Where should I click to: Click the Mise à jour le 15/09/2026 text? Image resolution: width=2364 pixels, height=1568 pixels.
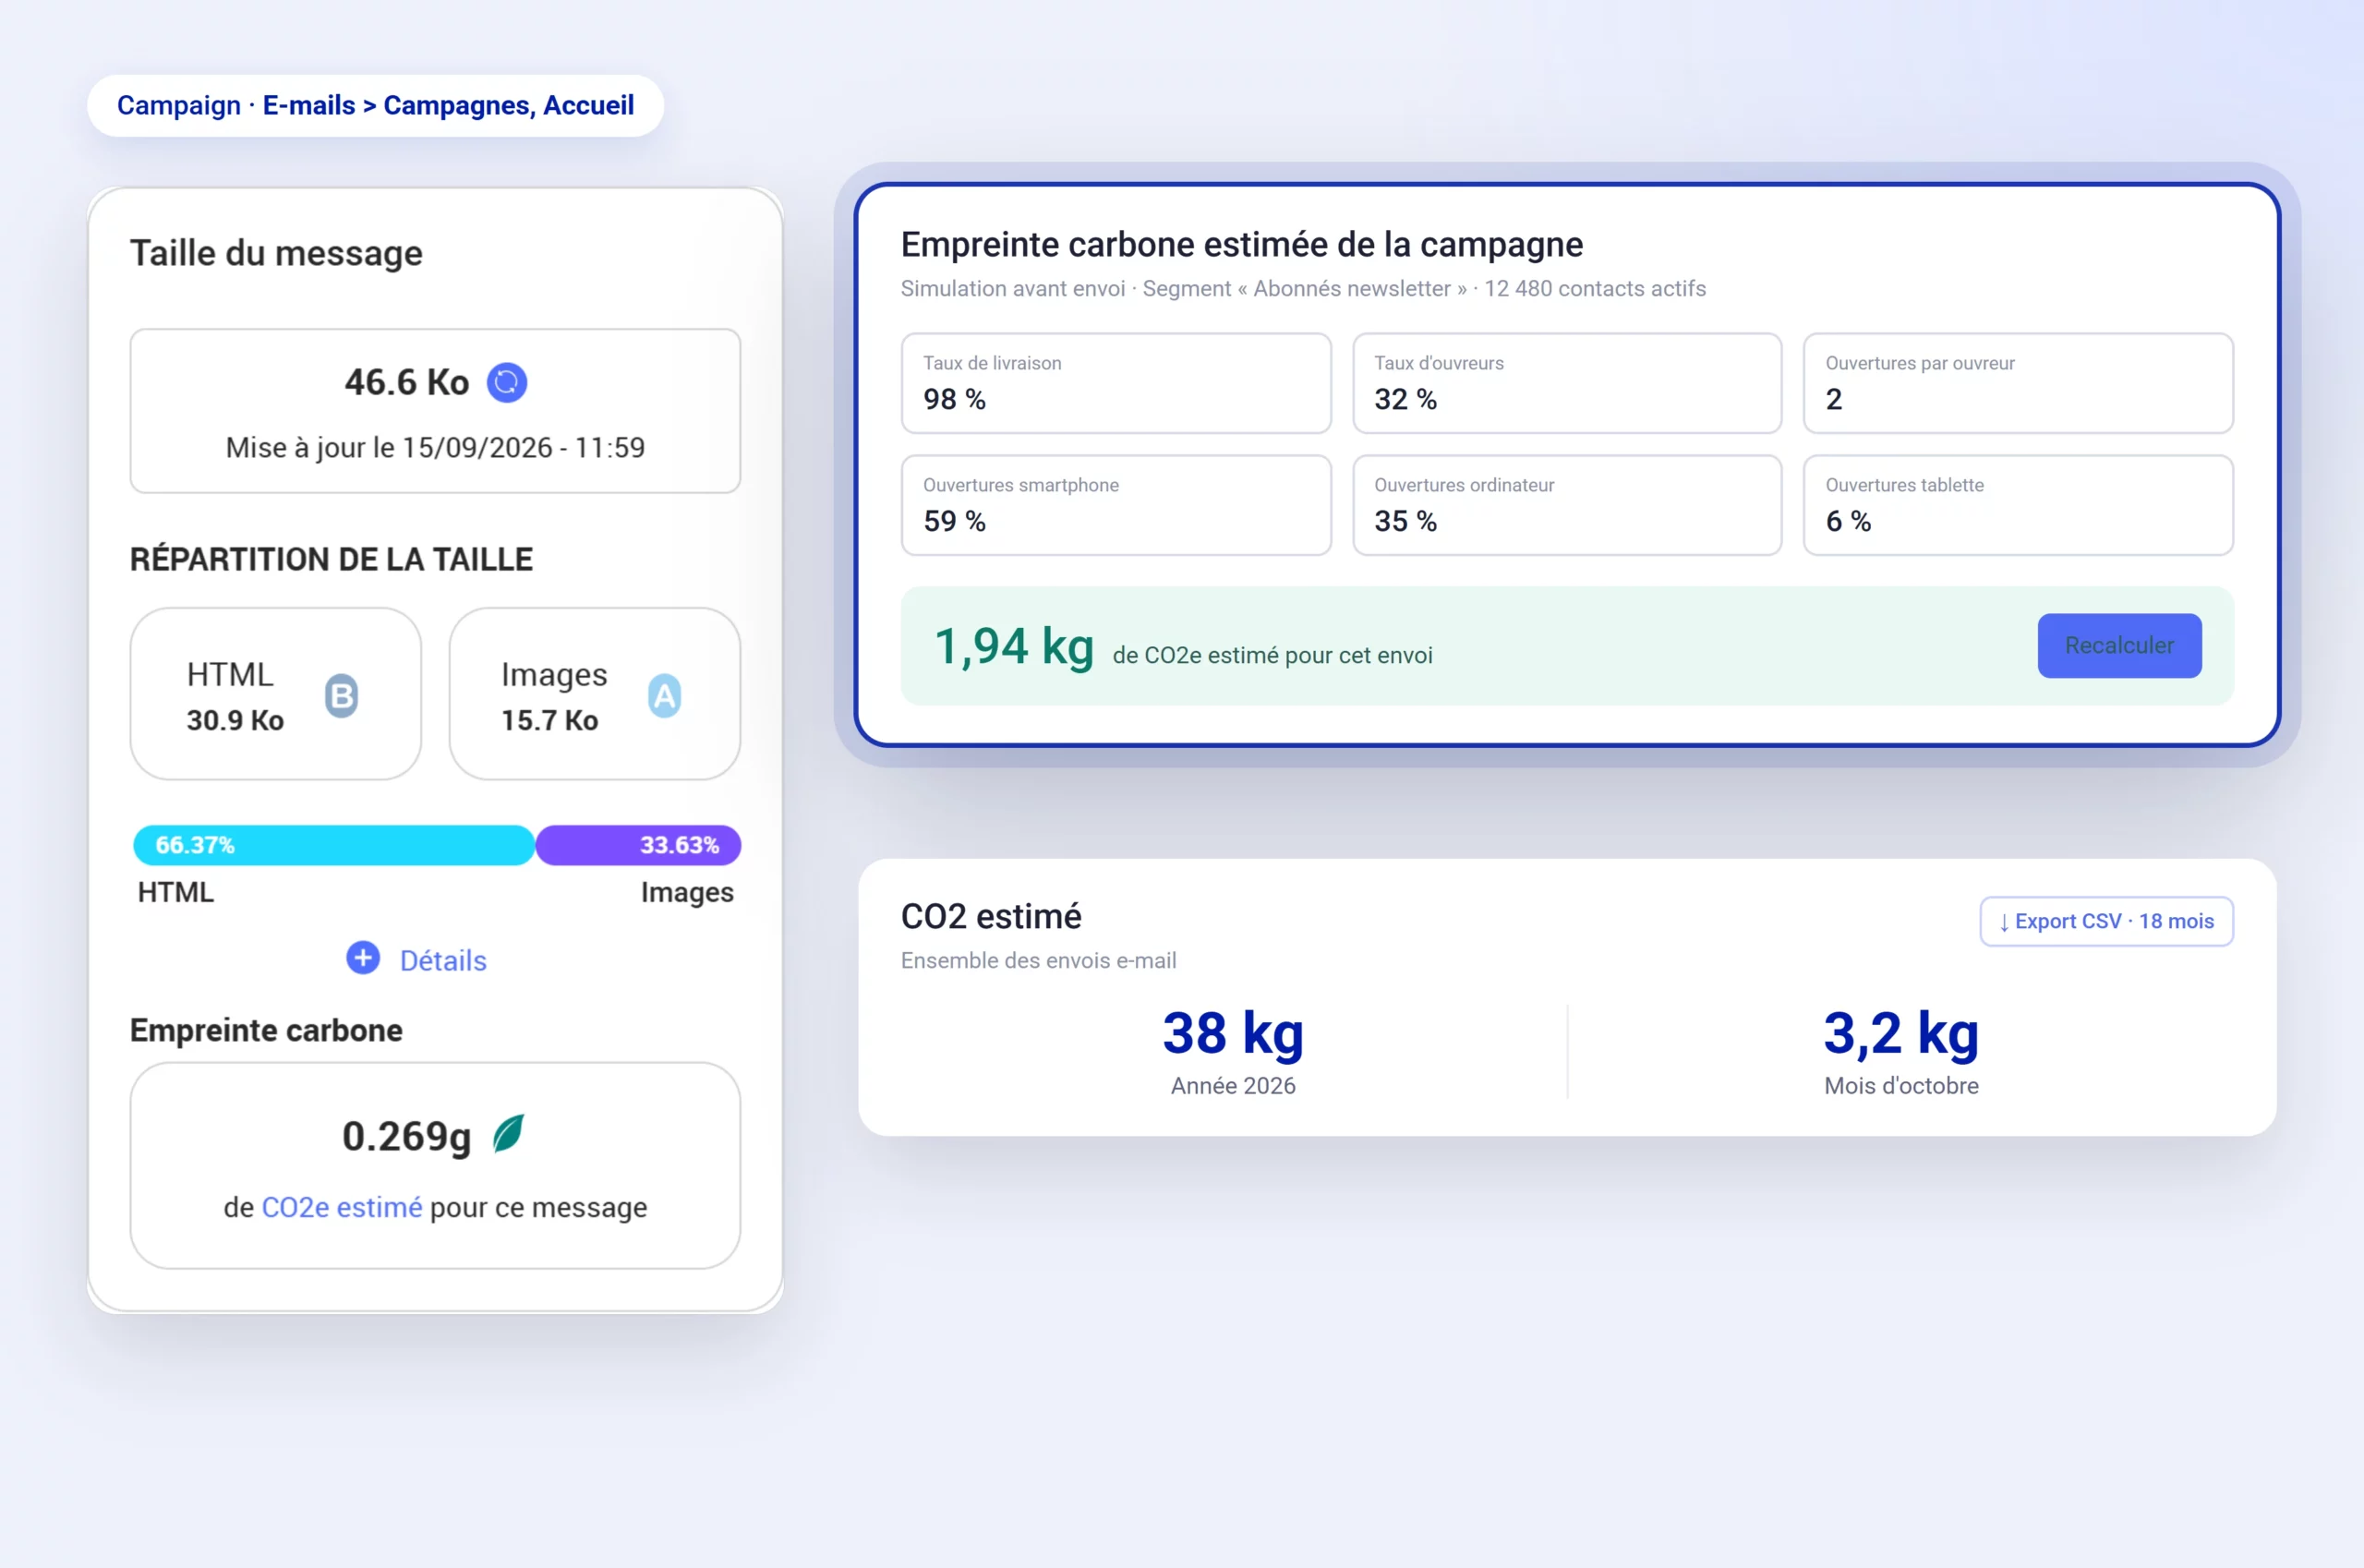pos(435,447)
